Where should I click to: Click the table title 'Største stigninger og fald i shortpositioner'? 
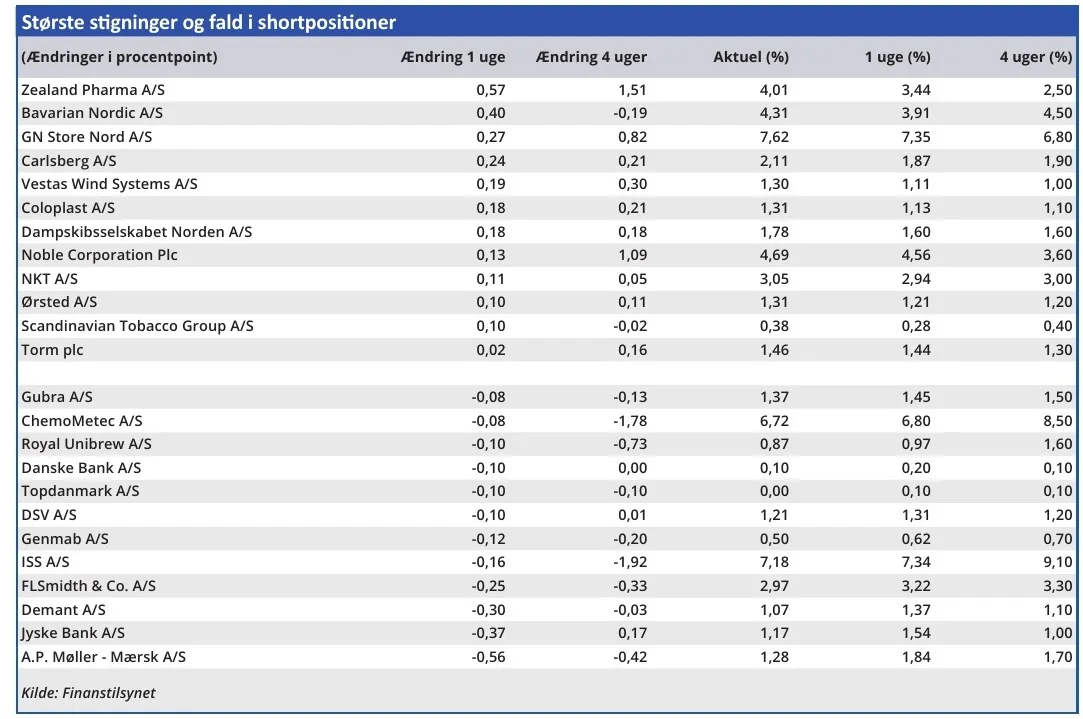click(x=209, y=23)
